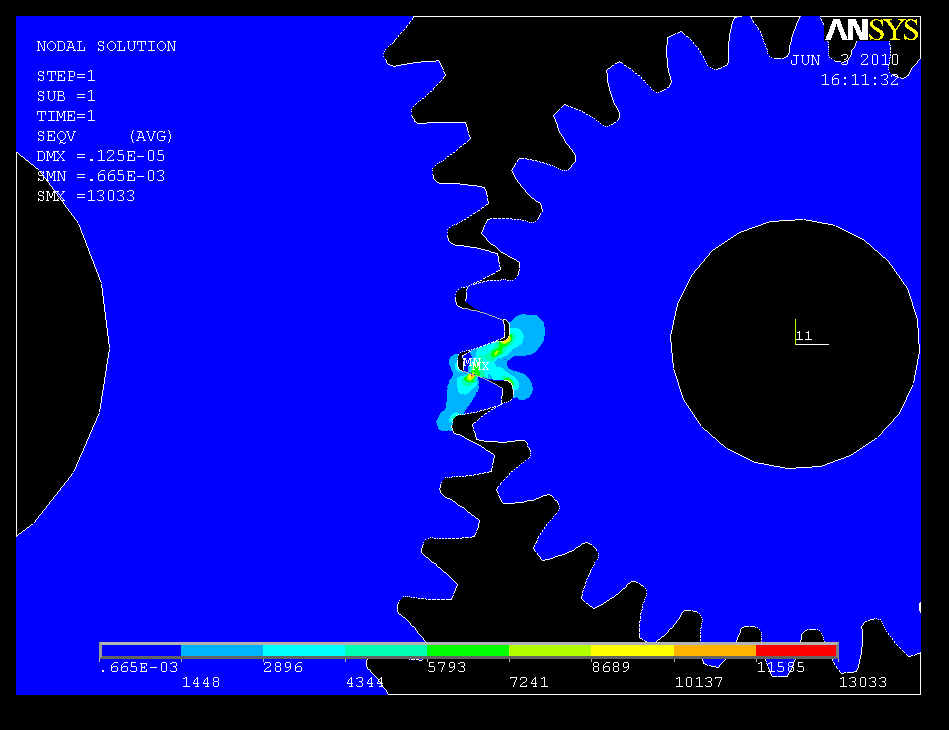Click the JUN 3 2010 date text
The height and width of the screenshot is (730, 949).
844,60
